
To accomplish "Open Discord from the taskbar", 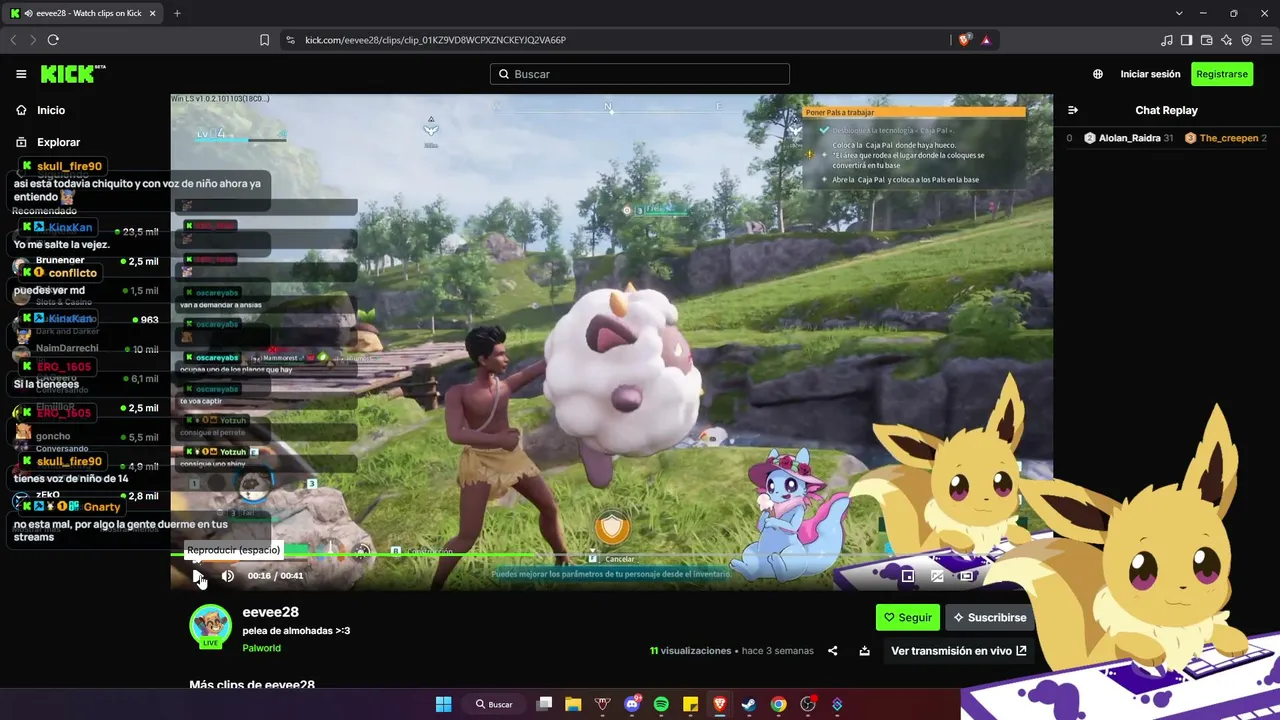I will 632,704.
